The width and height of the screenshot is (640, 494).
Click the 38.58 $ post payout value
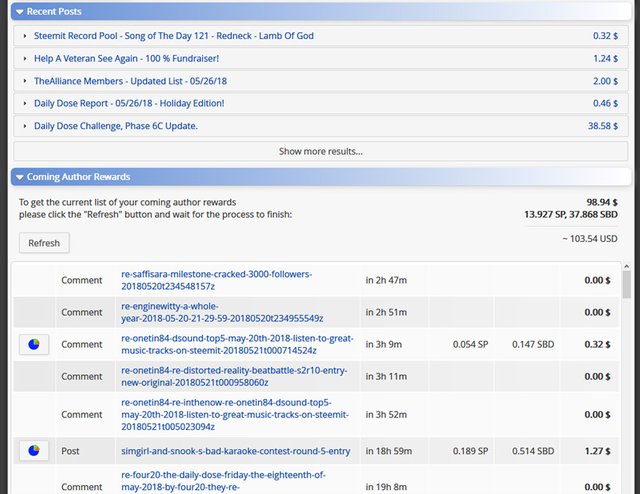pyautogui.click(x=603, y=126)
